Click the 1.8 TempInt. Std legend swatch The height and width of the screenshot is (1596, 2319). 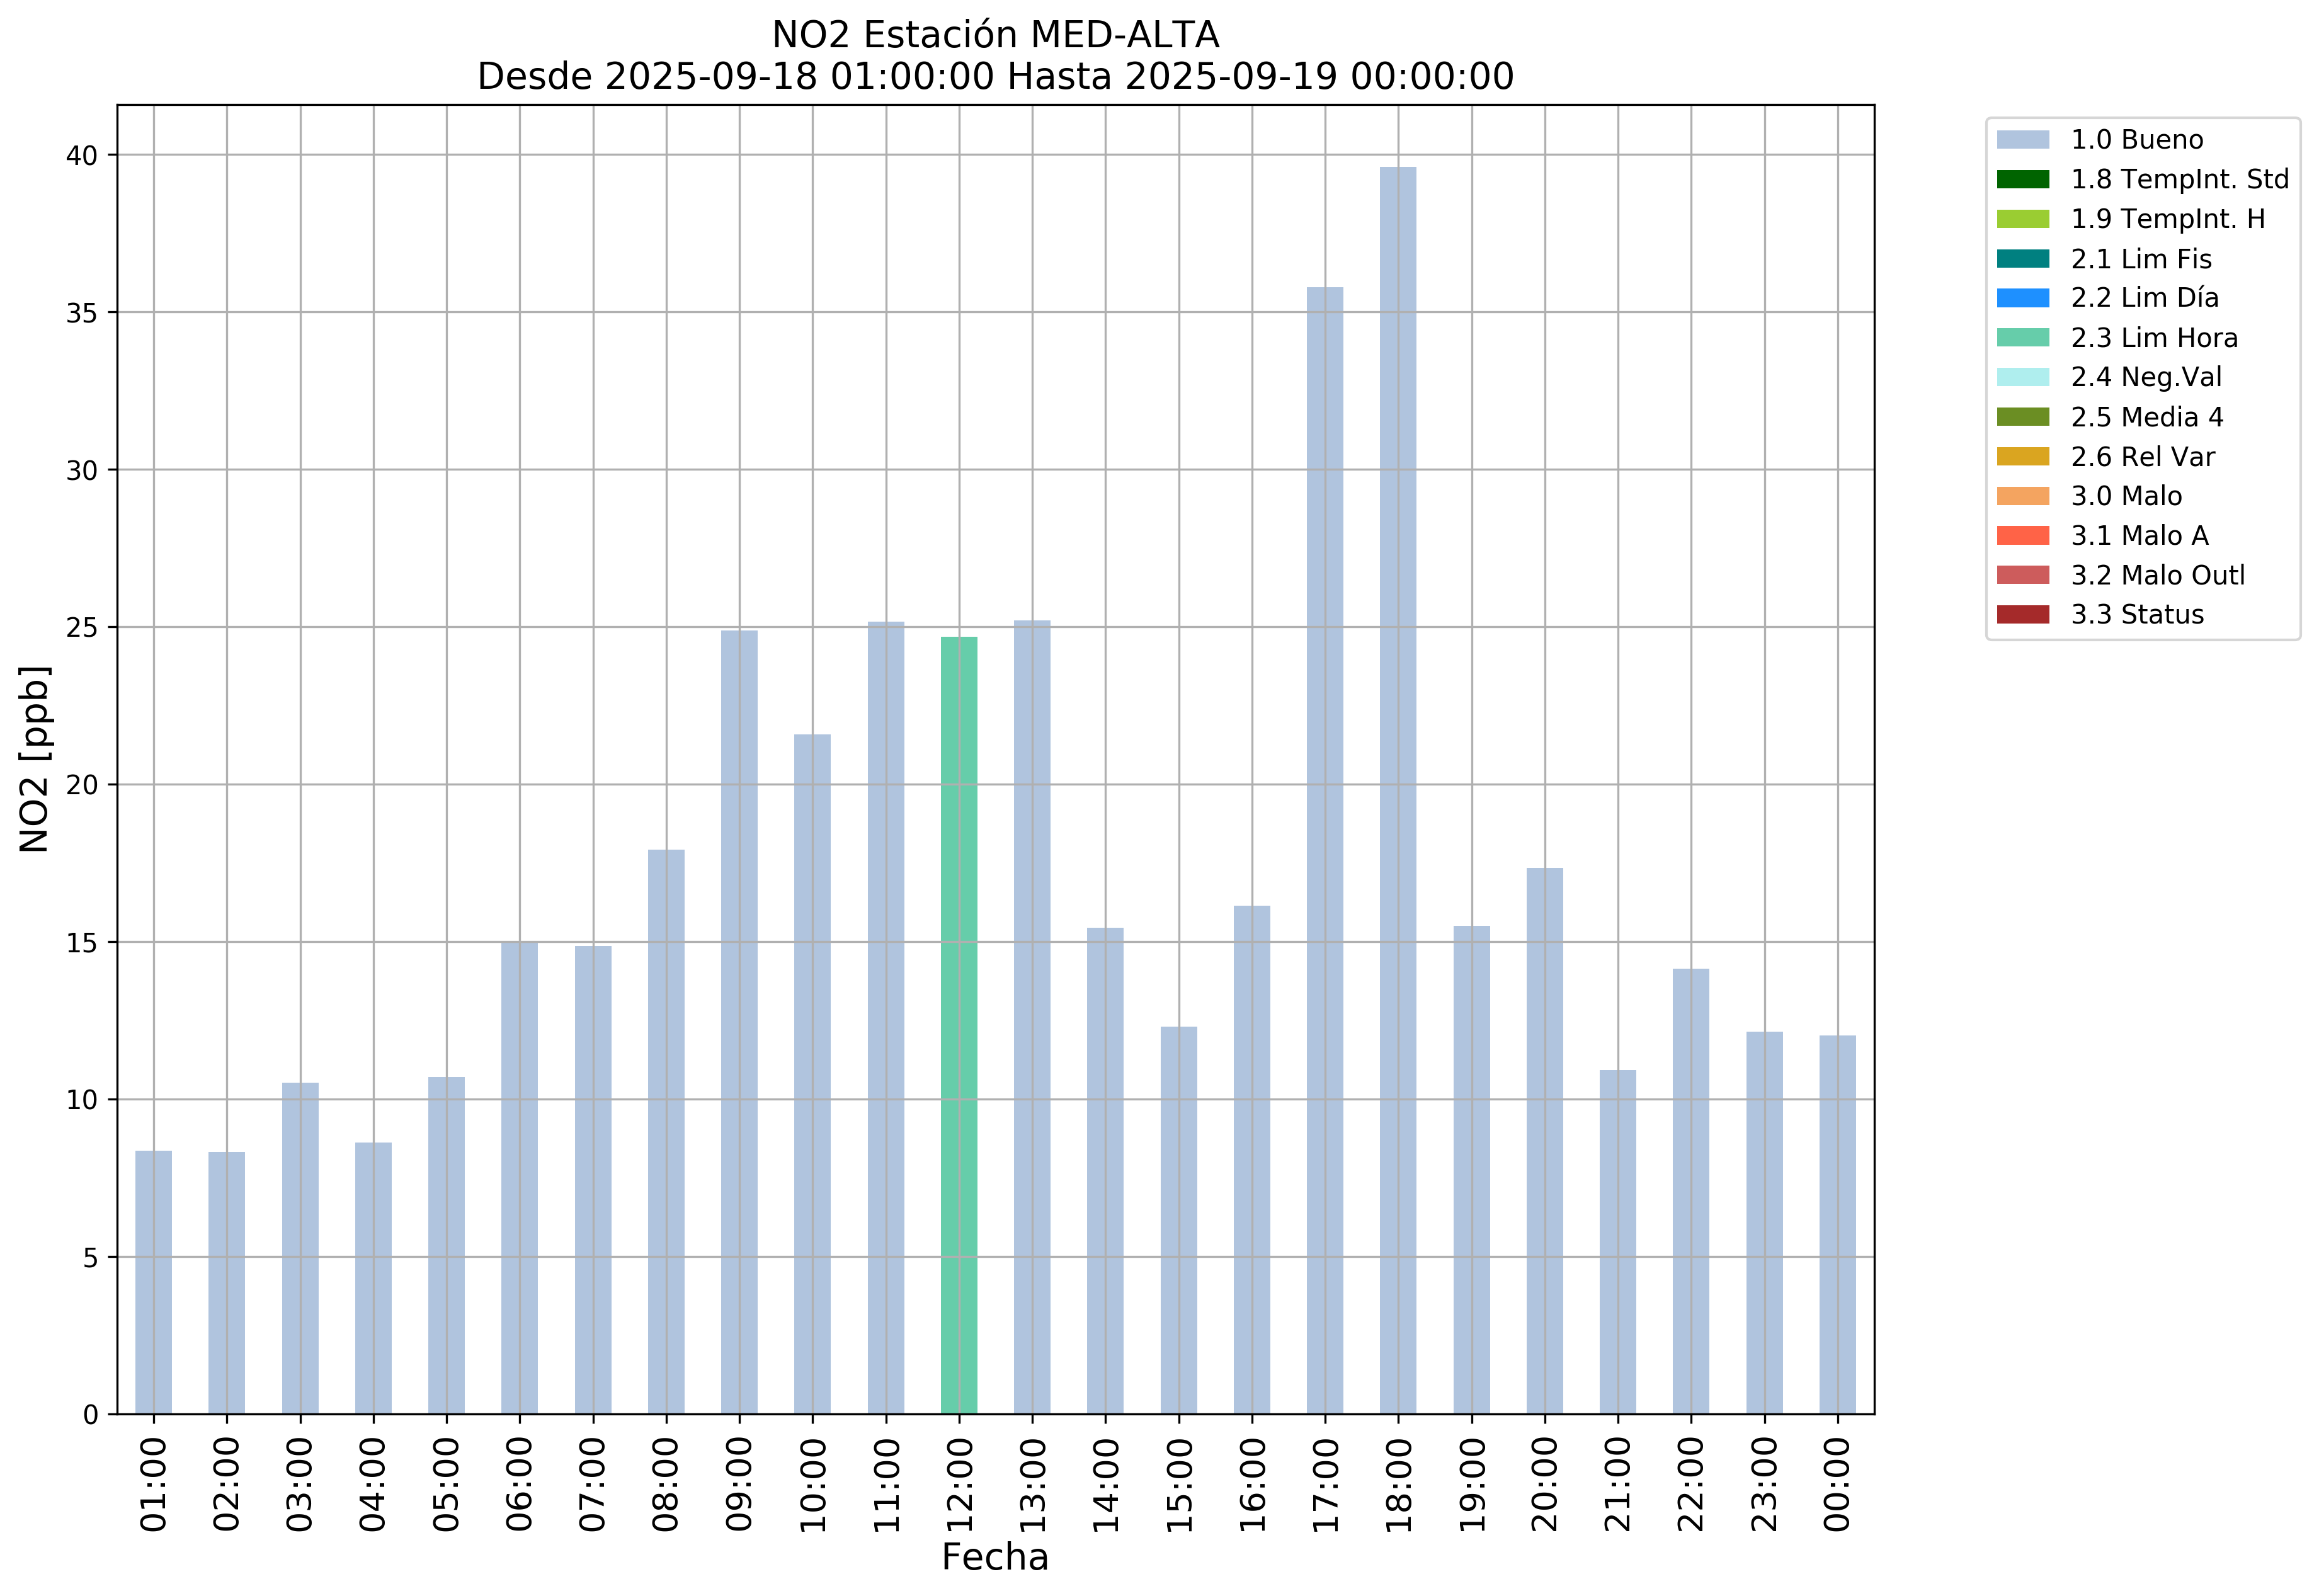tap(2022, 180)
